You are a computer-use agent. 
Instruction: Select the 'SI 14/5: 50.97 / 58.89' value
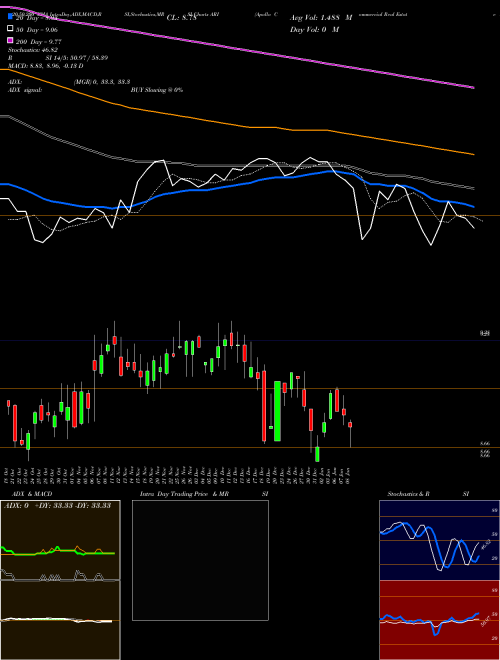click(x=77, y=58)
